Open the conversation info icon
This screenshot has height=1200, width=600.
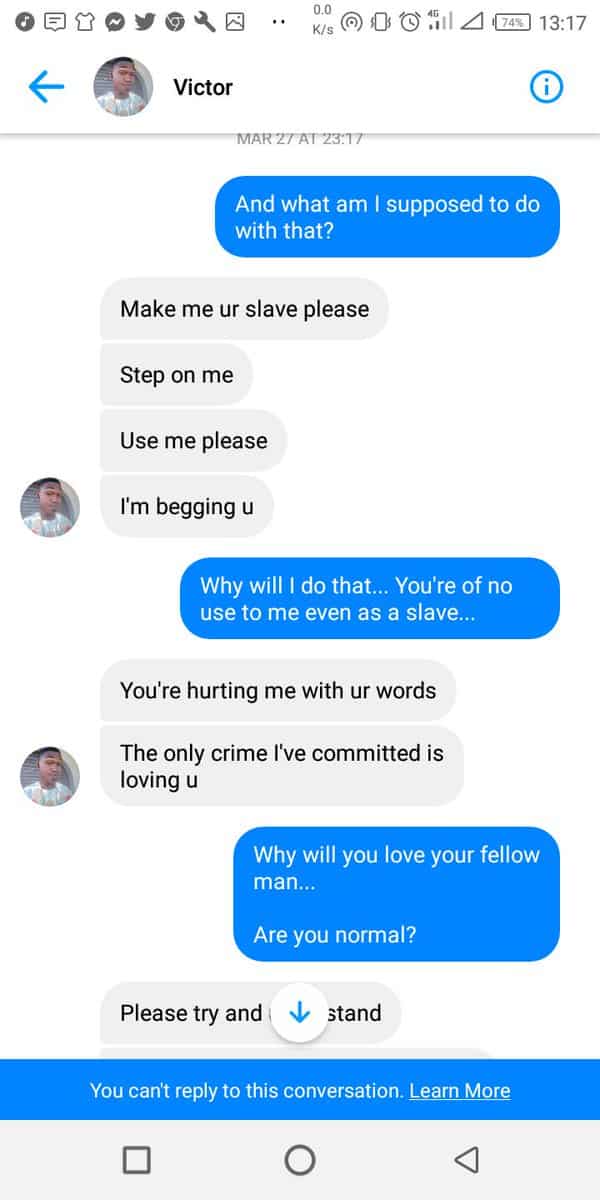[x=545, y=88]
